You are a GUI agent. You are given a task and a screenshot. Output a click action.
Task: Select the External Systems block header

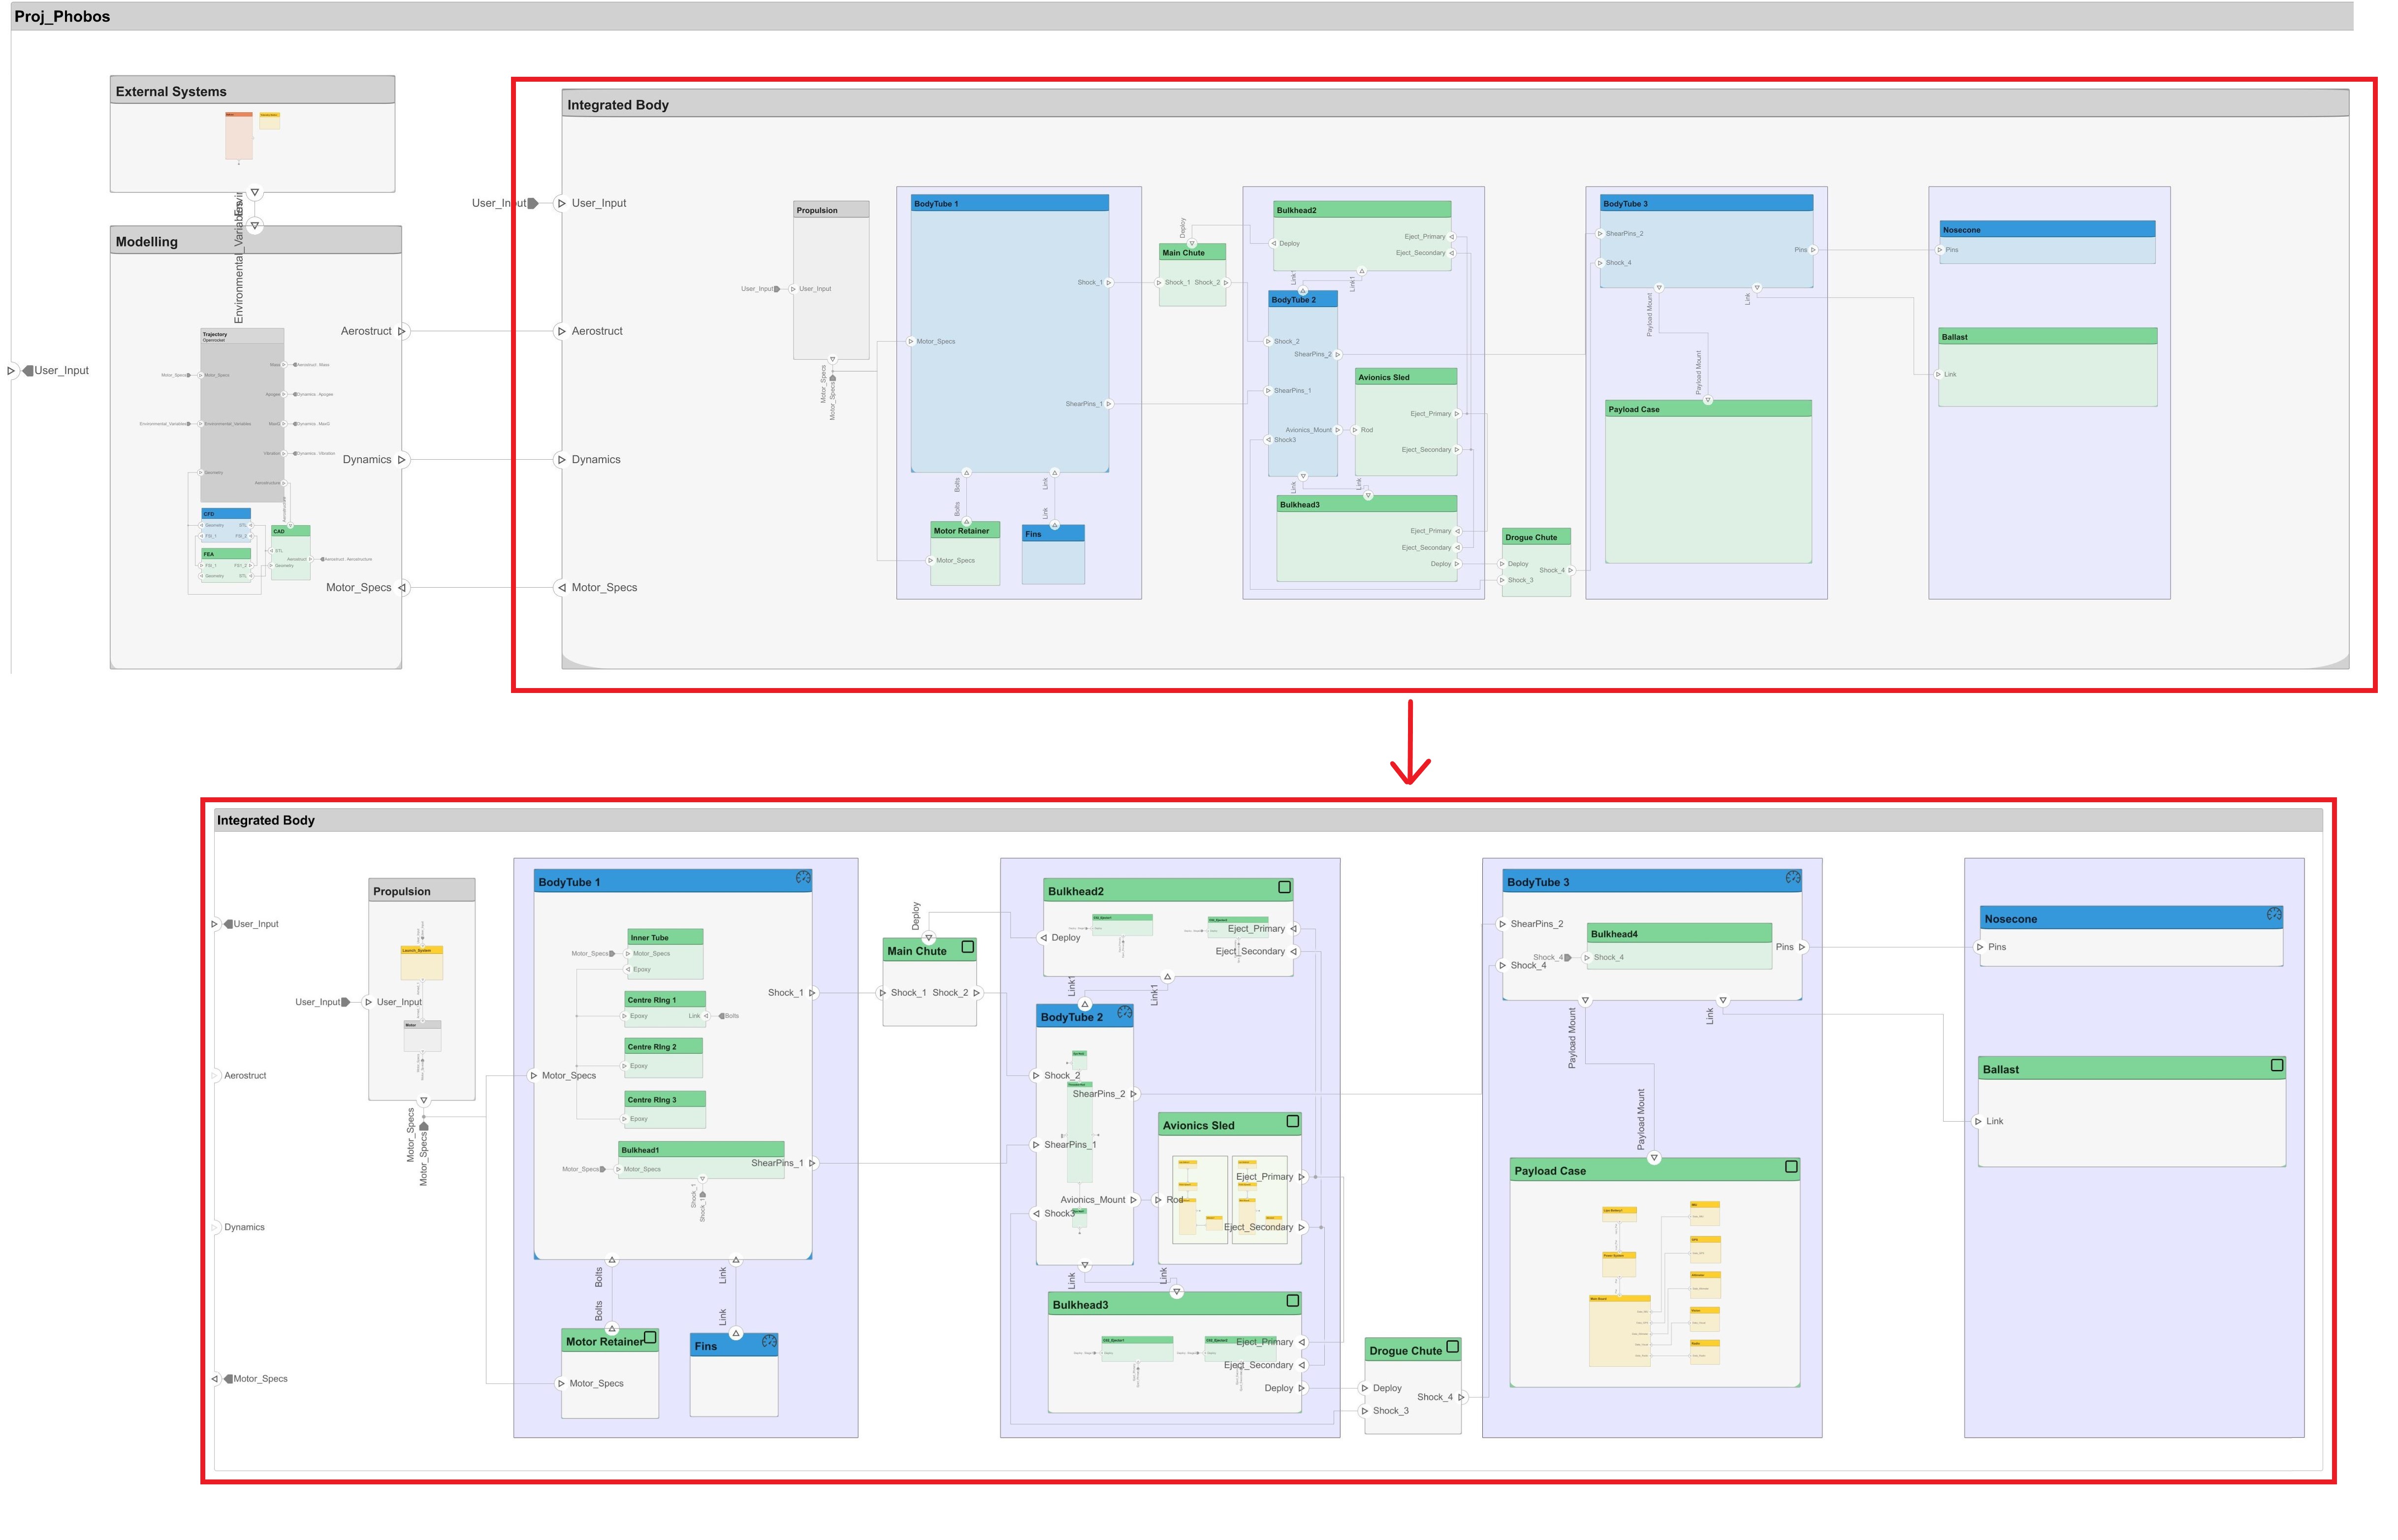(252, 90)
